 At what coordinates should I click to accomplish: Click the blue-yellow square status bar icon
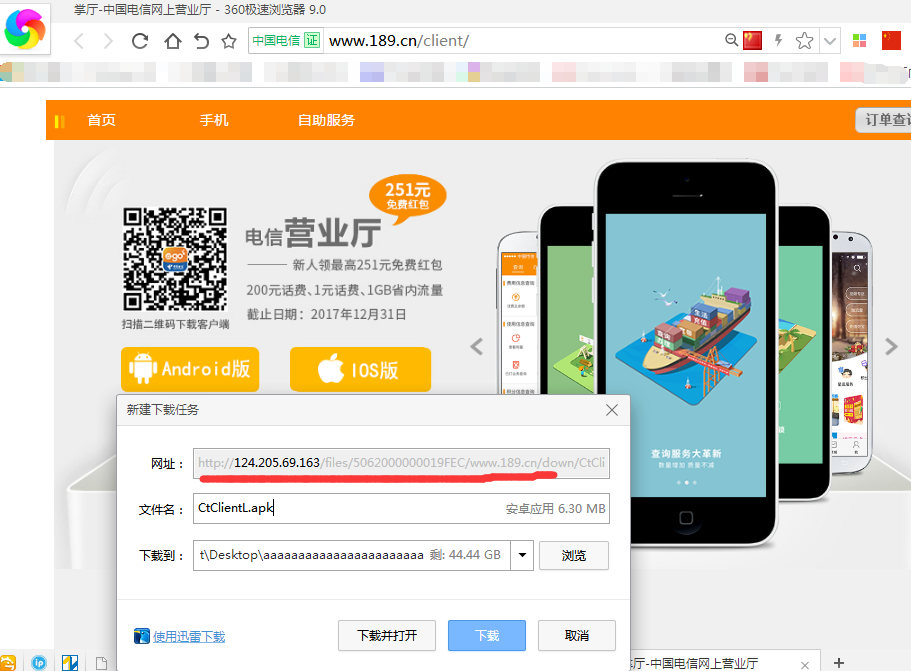(70, 663)
